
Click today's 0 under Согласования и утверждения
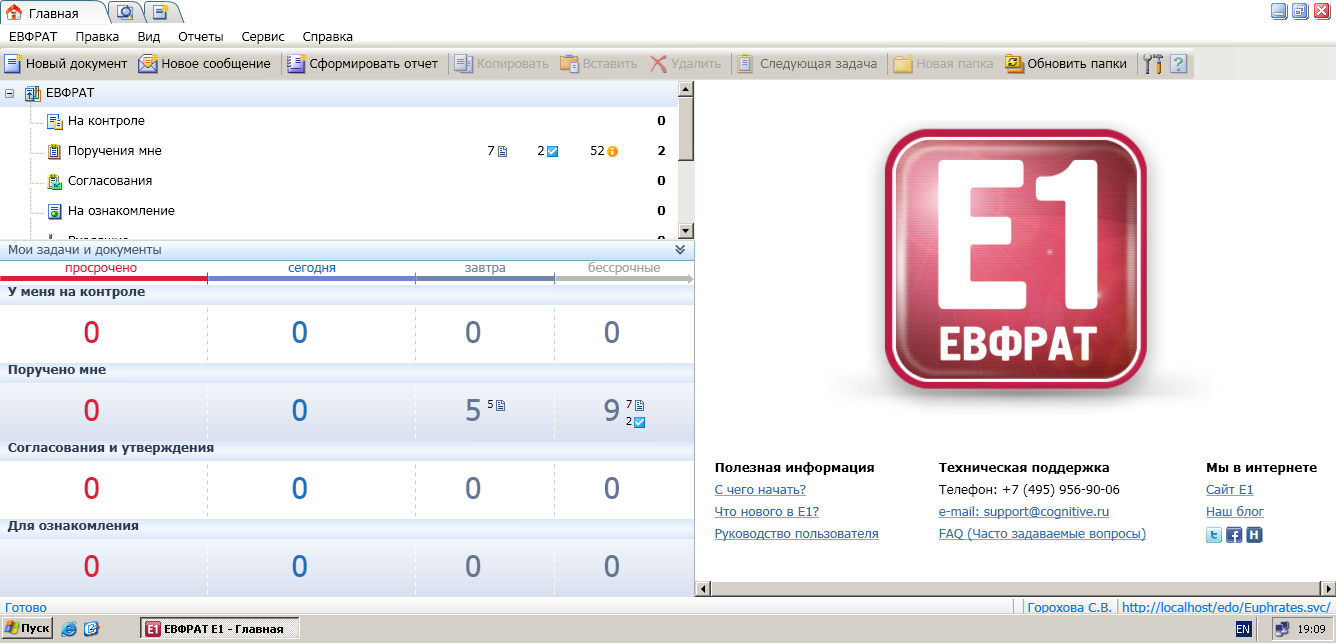tap(299, 489)
